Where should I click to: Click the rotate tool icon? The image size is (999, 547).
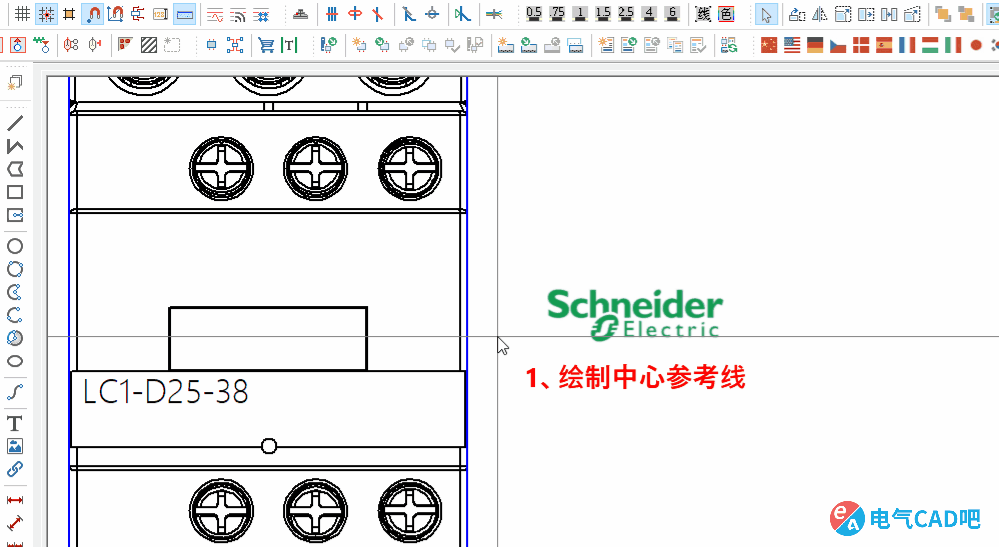[797, 14]
